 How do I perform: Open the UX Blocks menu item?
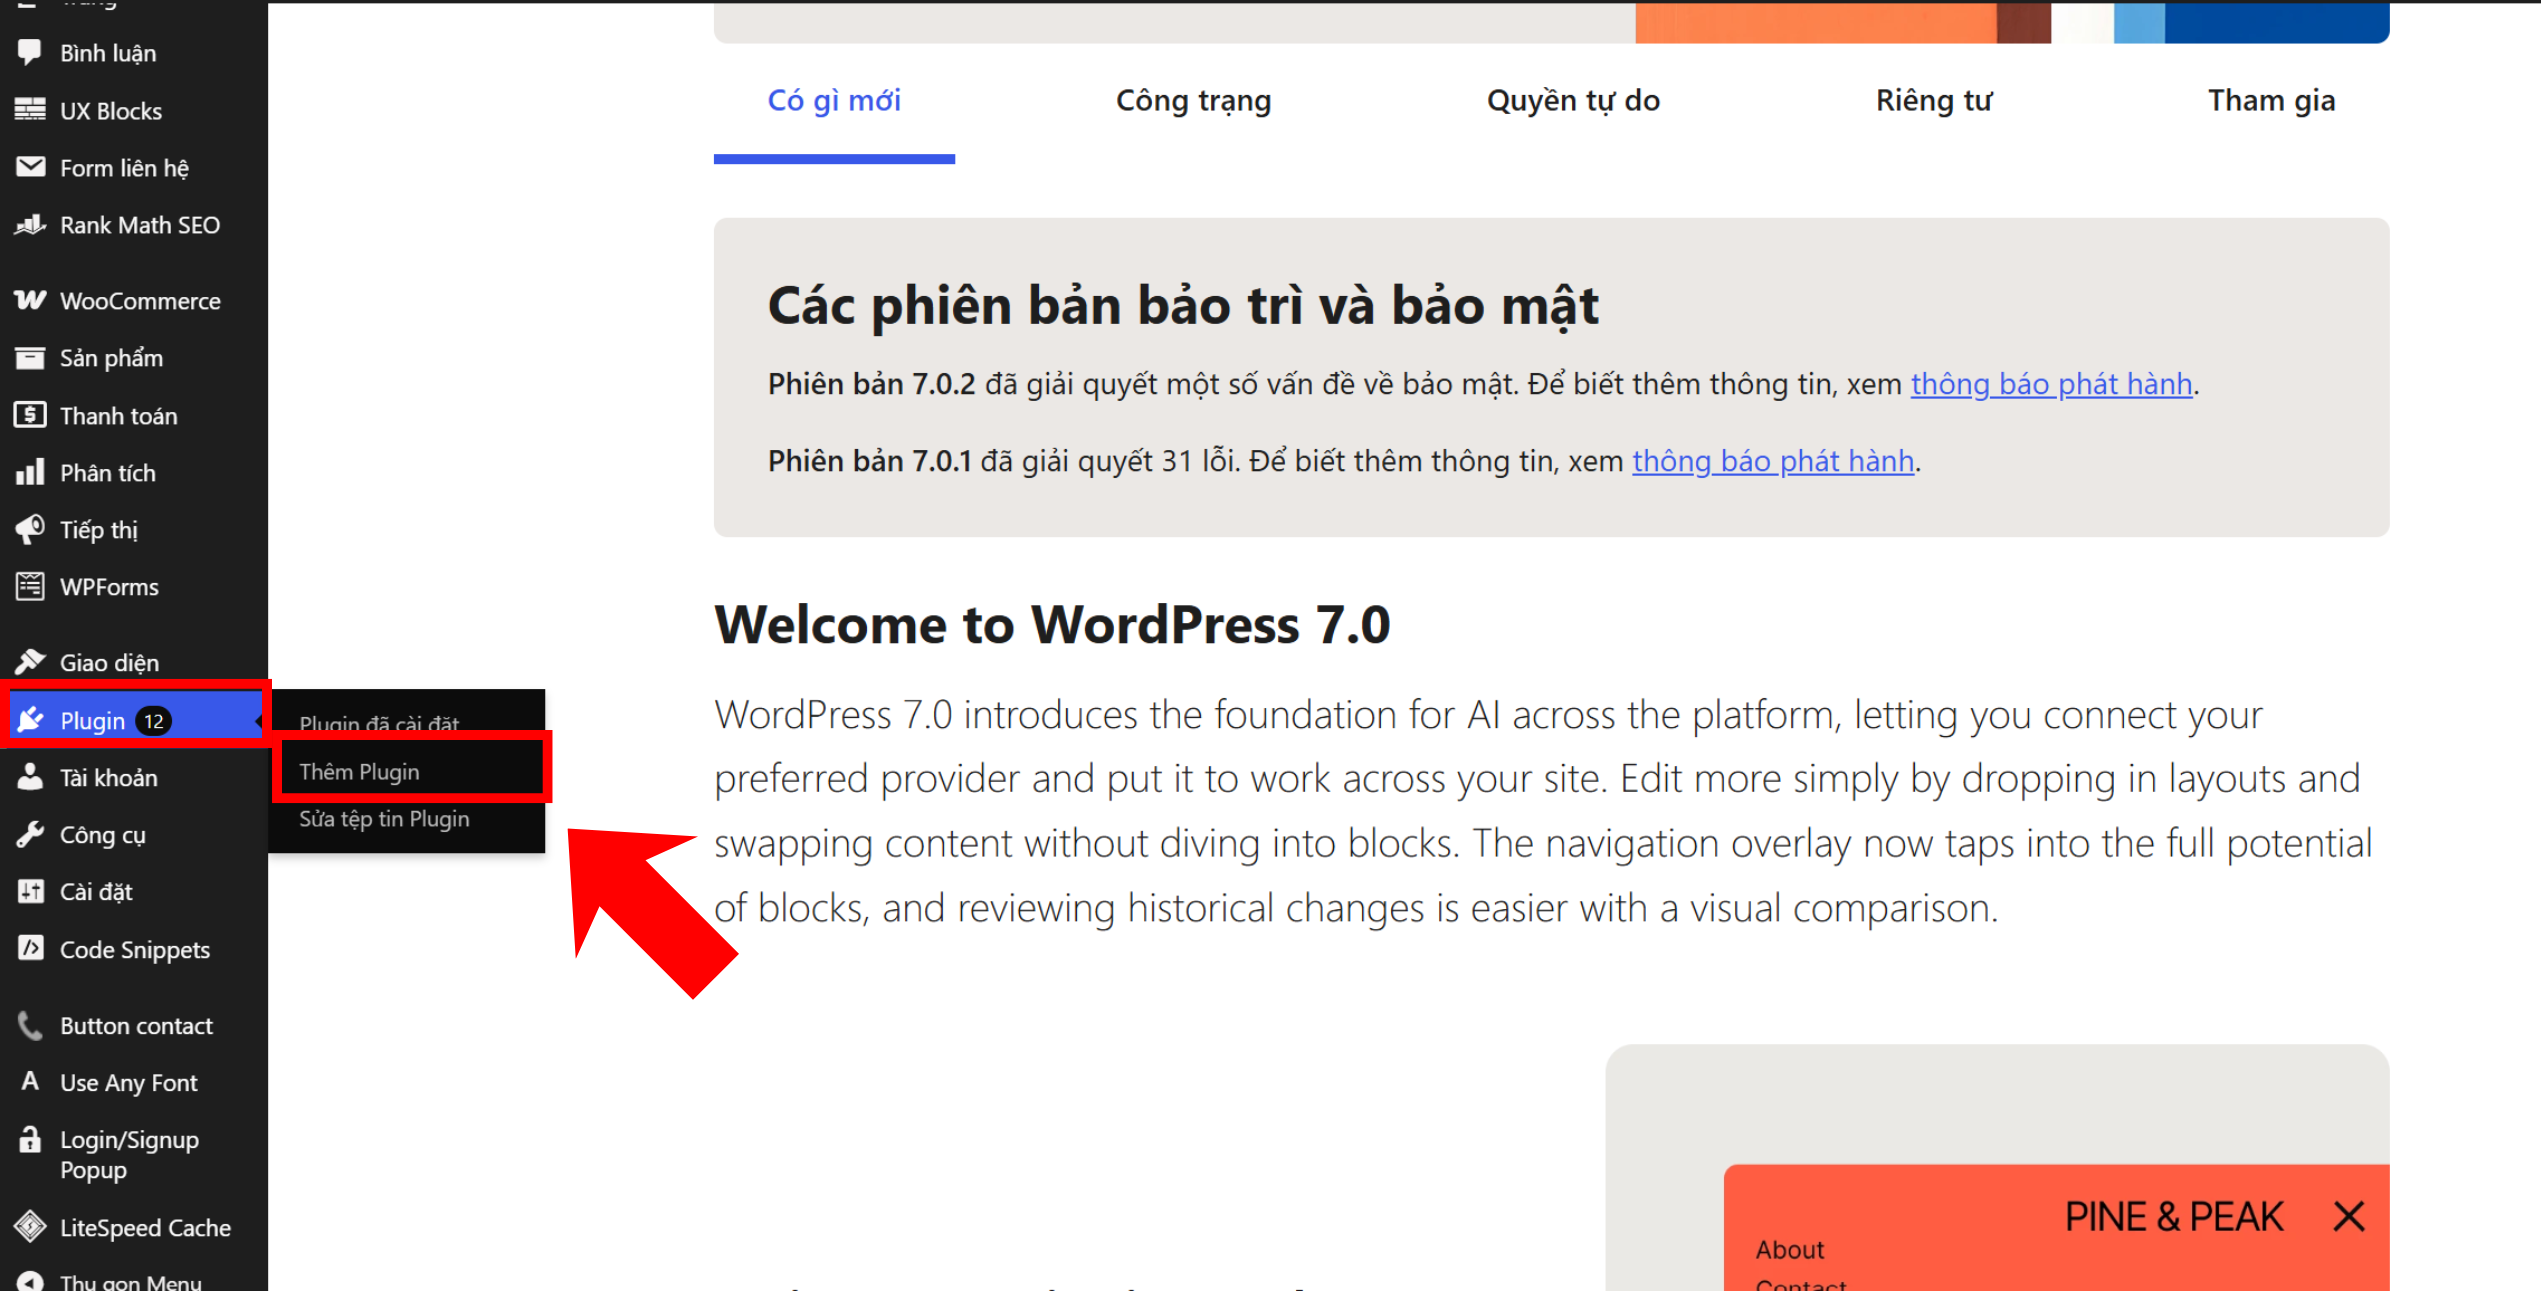tap(134, 110)
